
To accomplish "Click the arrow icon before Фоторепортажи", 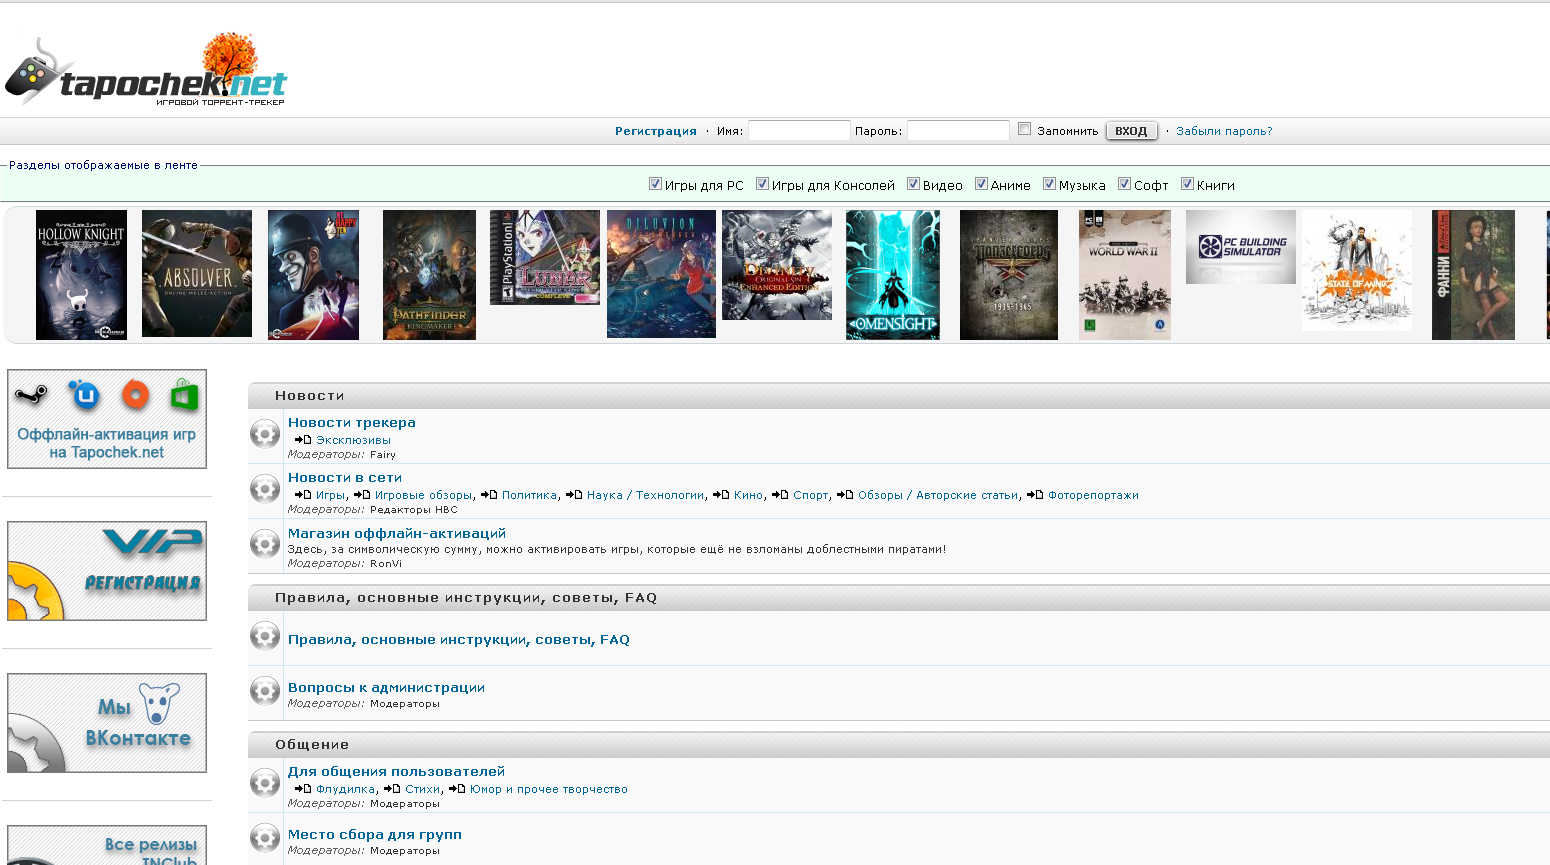I will [1035, 495].
